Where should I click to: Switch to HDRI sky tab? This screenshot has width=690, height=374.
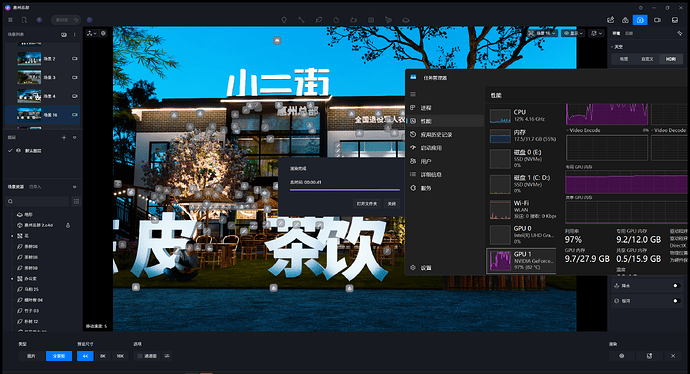(x=671, y=59)
